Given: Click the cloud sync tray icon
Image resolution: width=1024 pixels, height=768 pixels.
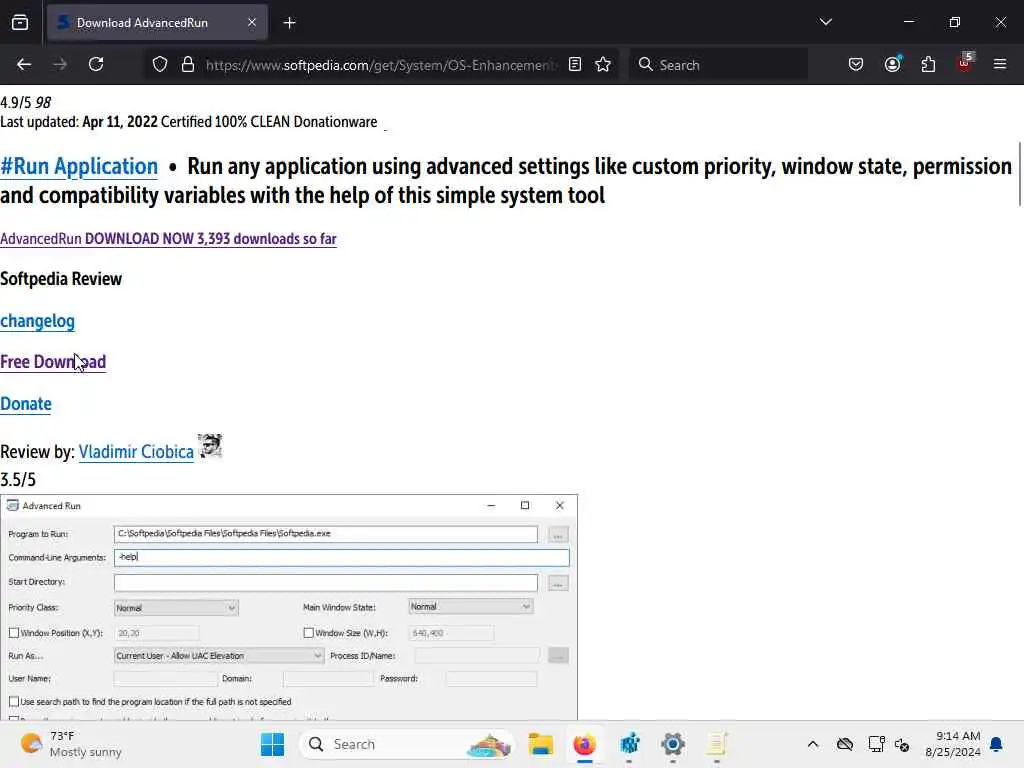Looking at the screenshot, I should coord(845,744).
